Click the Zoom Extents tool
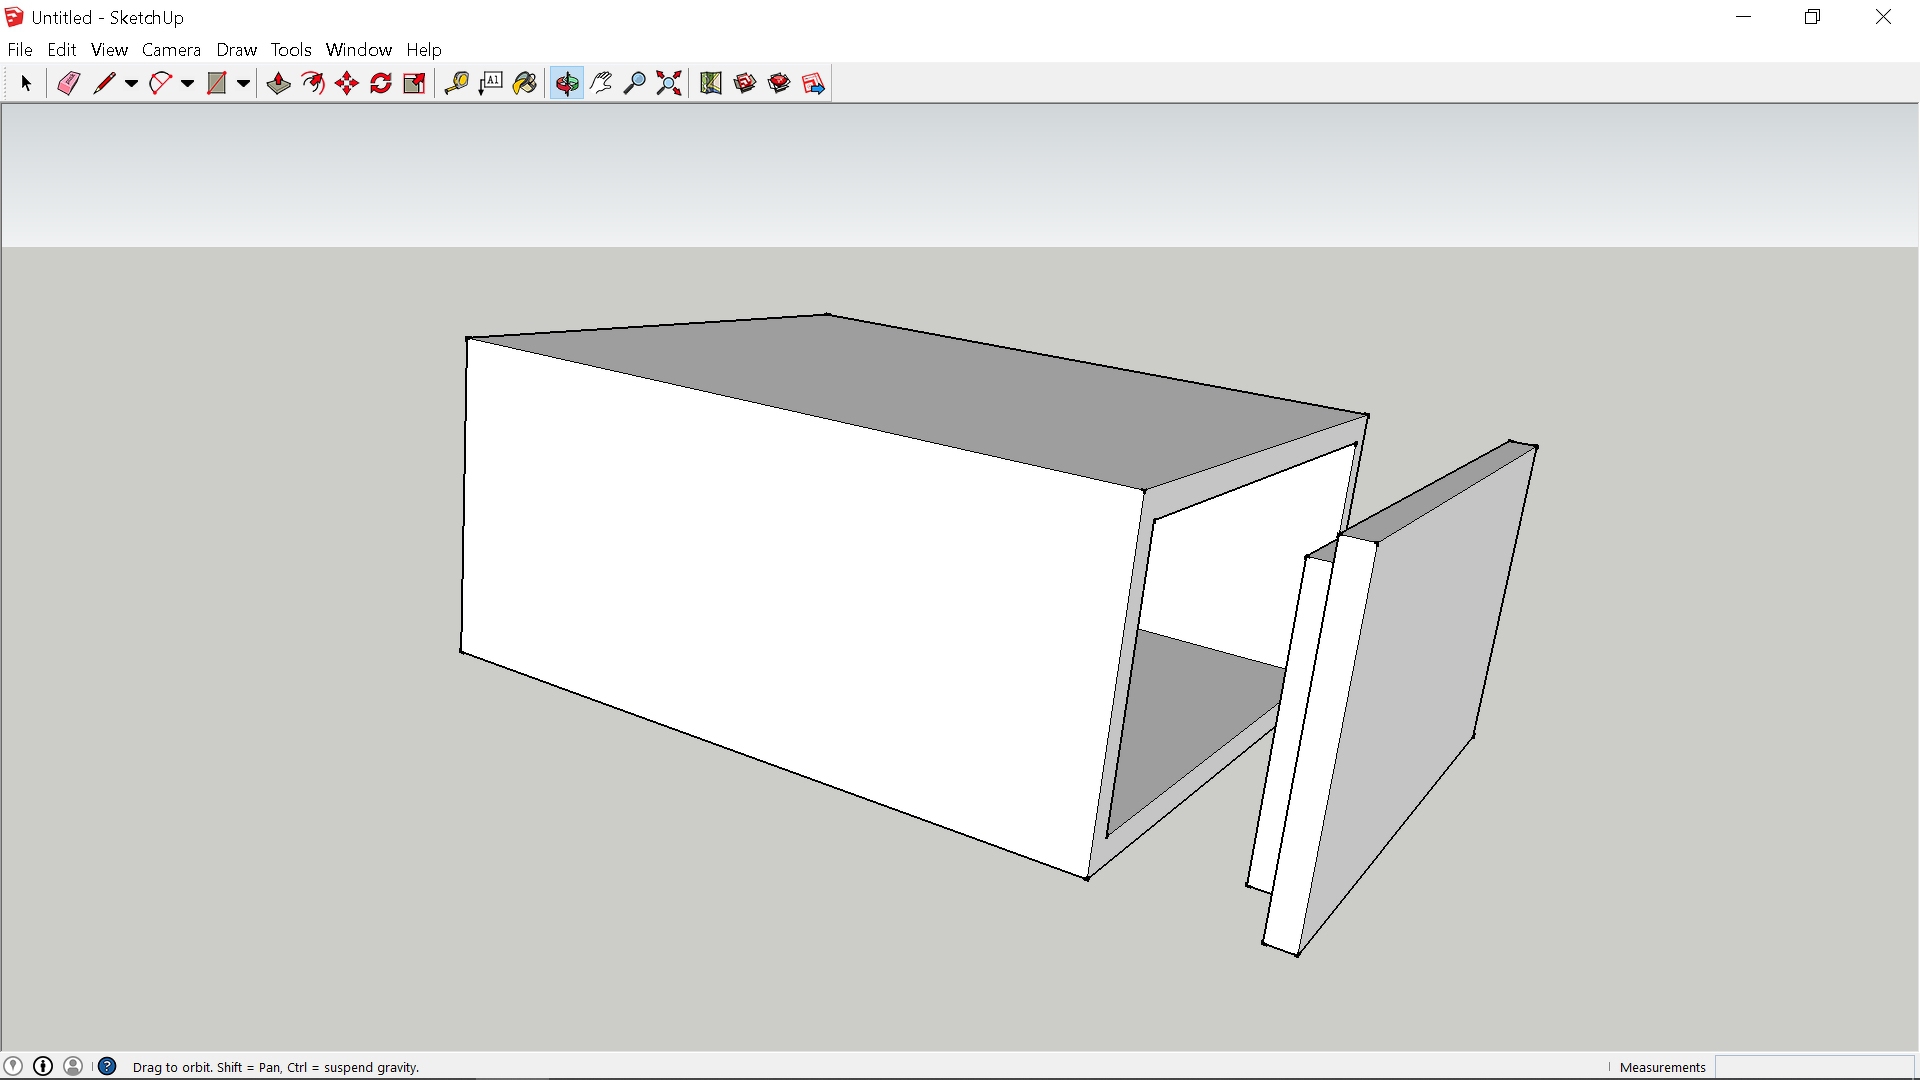1920x1080 pixels. point(669,84)
